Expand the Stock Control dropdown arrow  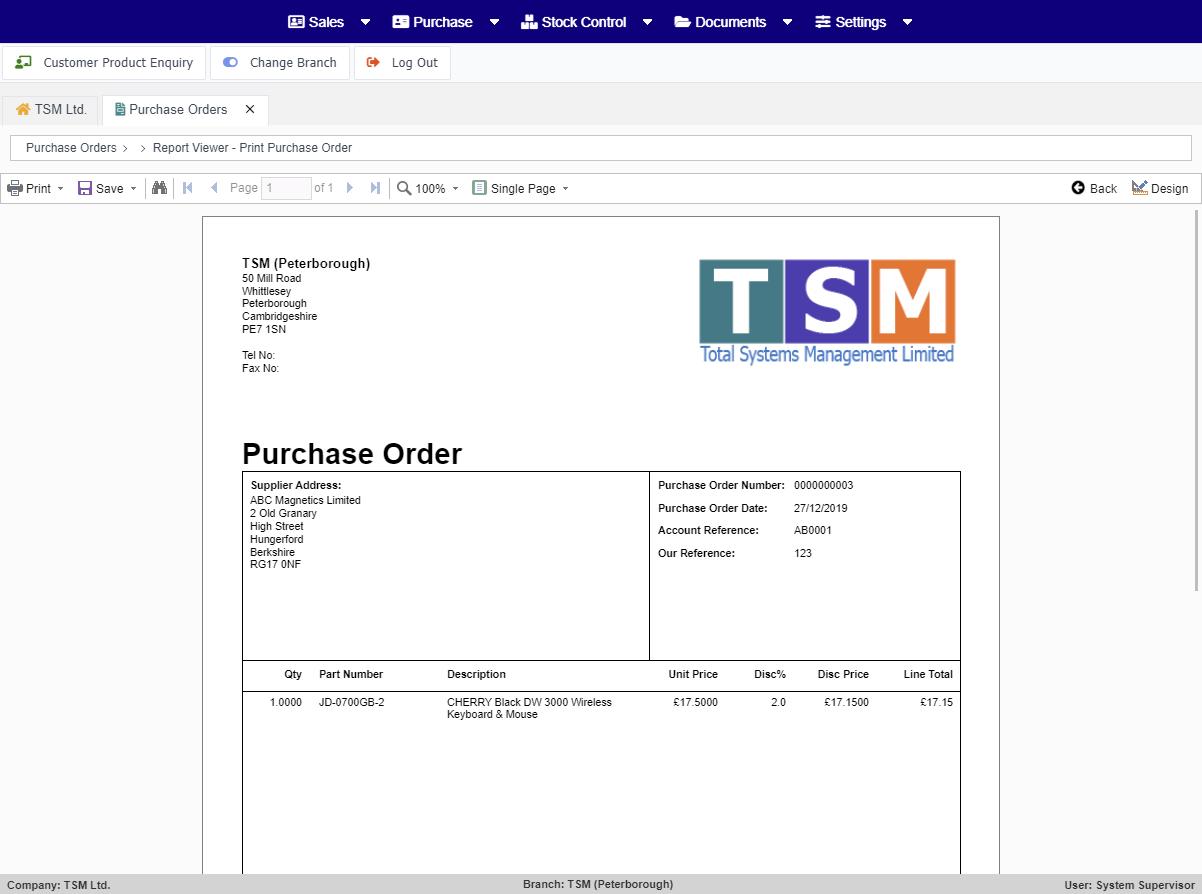click(x=647, y=22)
